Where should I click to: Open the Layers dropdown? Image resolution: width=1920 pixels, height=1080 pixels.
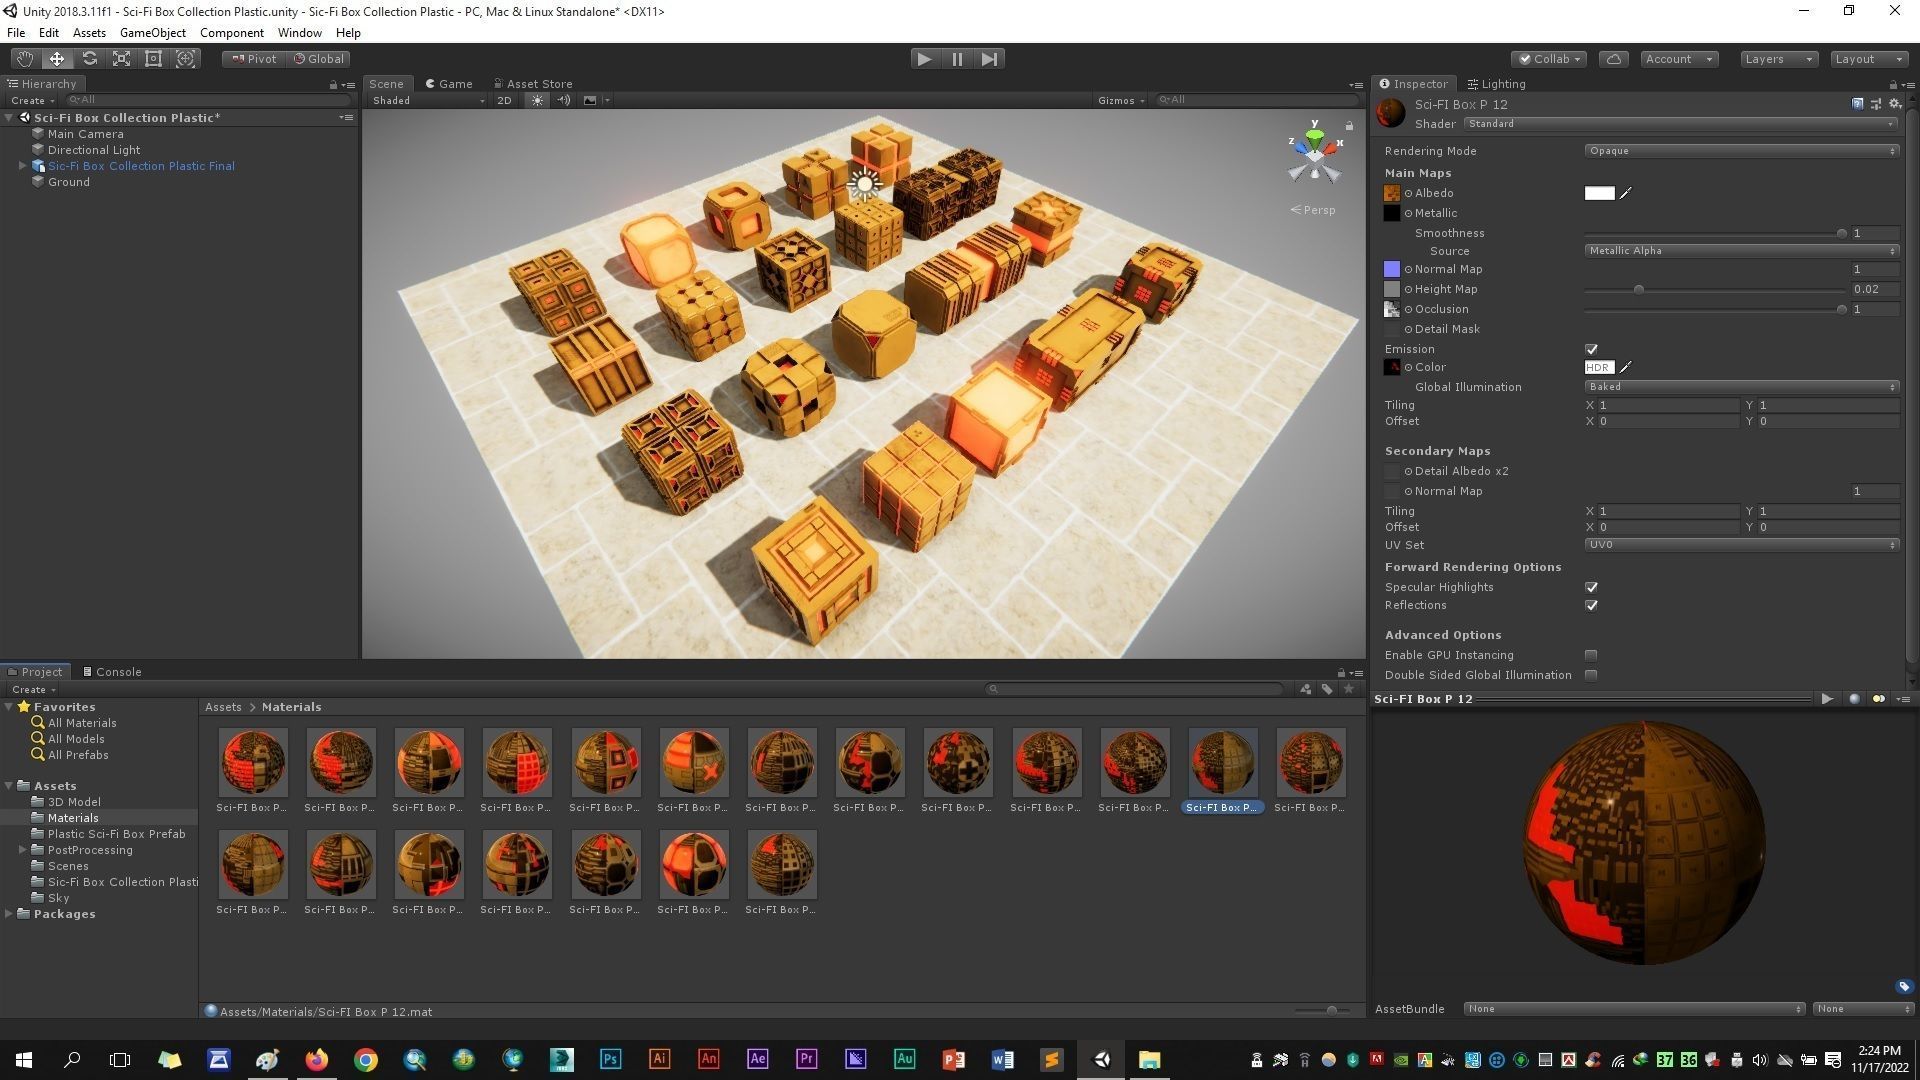(1778, 59)
